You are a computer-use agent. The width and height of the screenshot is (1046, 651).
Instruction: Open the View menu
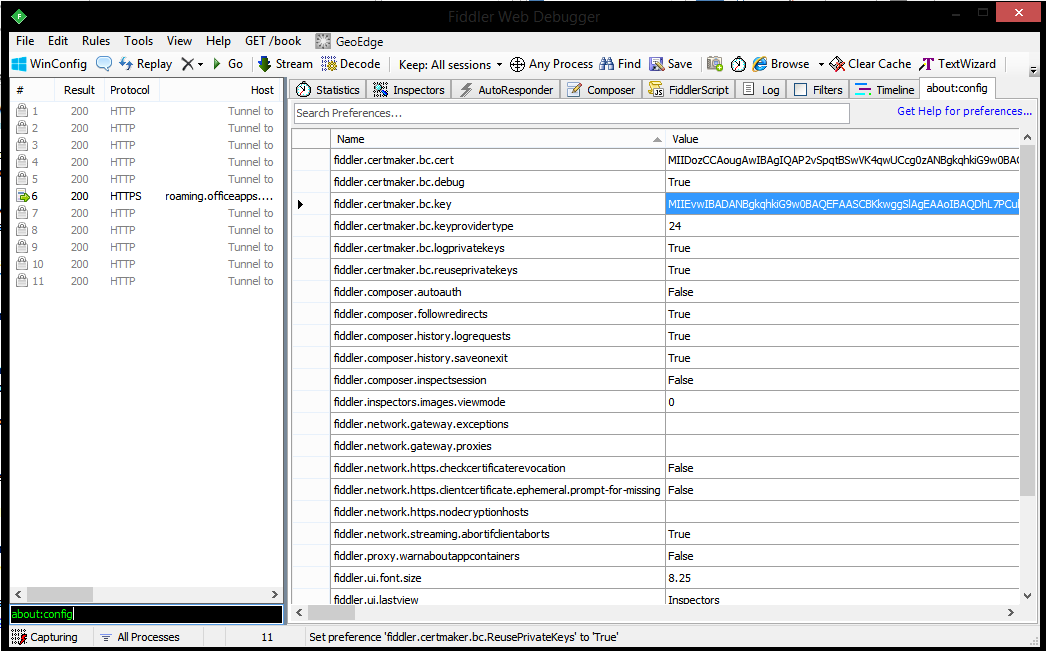point(179,41)
